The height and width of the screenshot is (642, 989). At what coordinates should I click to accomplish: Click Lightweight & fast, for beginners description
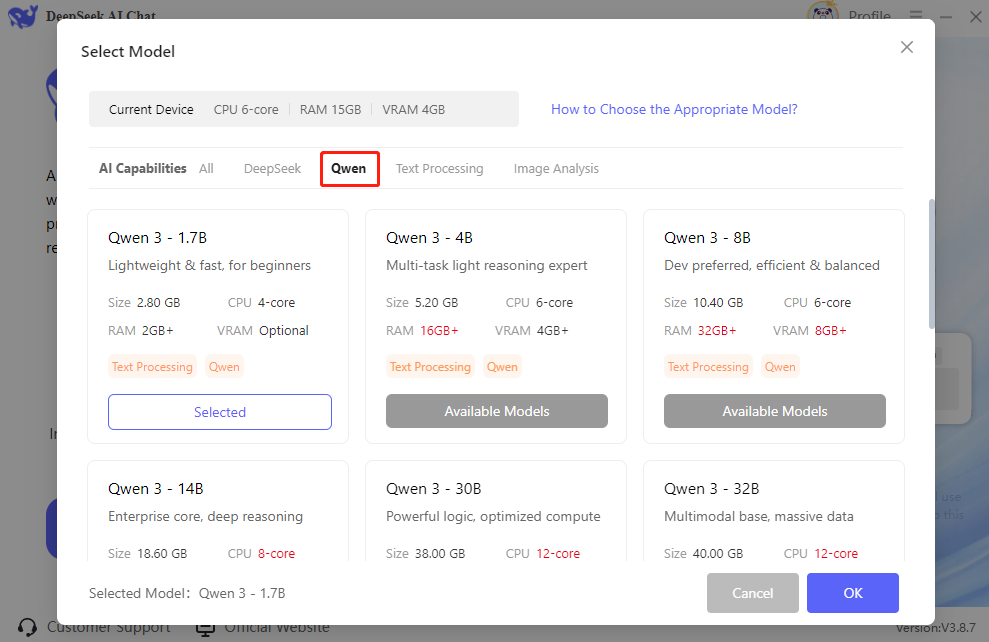coord(209,266)
